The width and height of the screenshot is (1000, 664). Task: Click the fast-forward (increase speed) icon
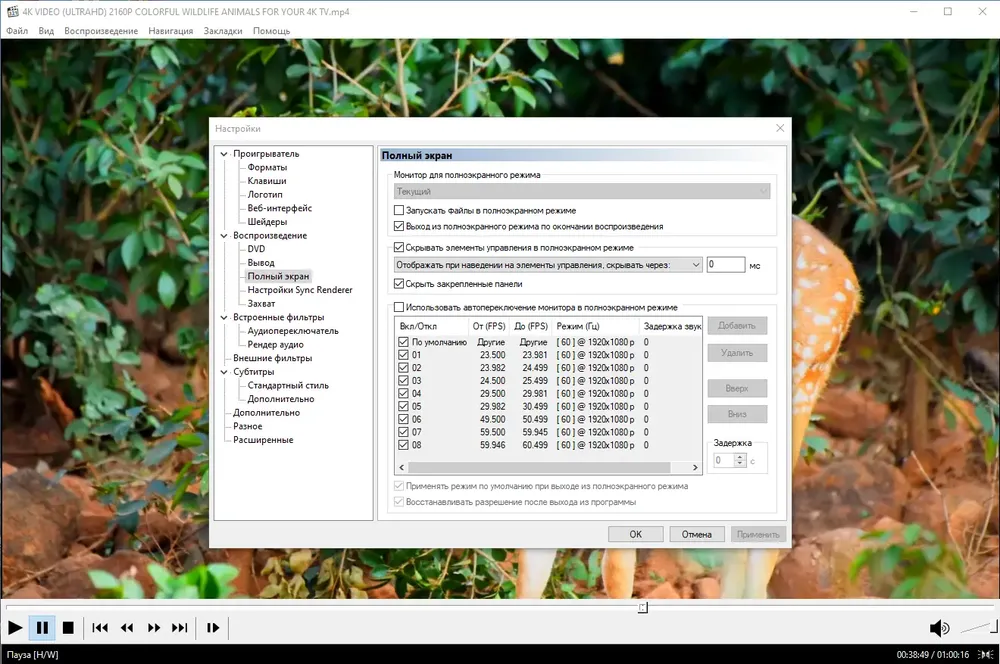click(x=154, y=628)
